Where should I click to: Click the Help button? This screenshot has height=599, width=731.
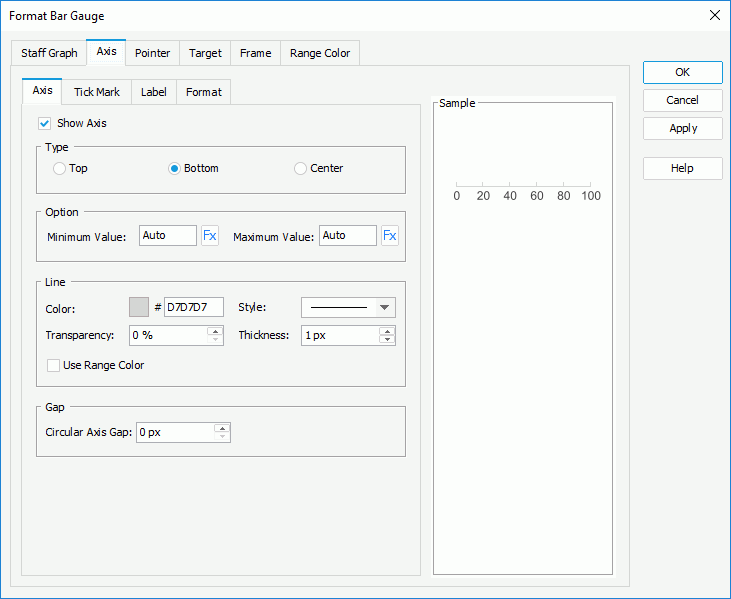(683, 168)
